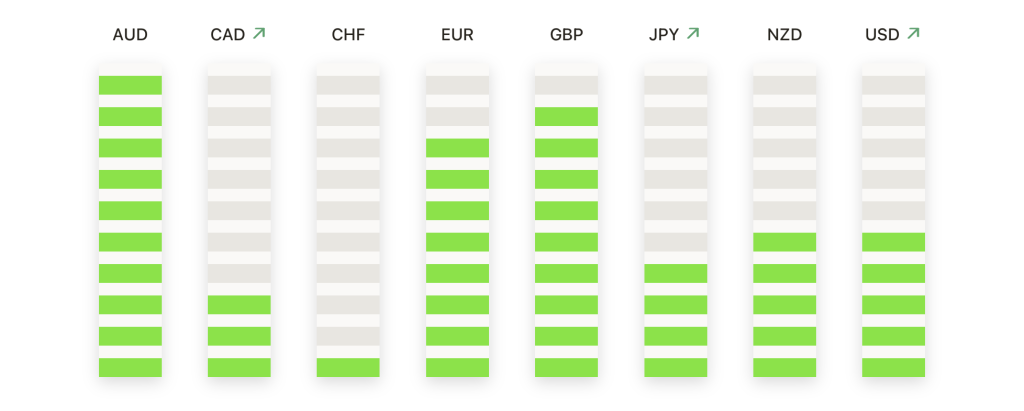This screenshot has width=1024, height=411.
Task: Click the top green segment of GBP meter
Action: [566, 116]
